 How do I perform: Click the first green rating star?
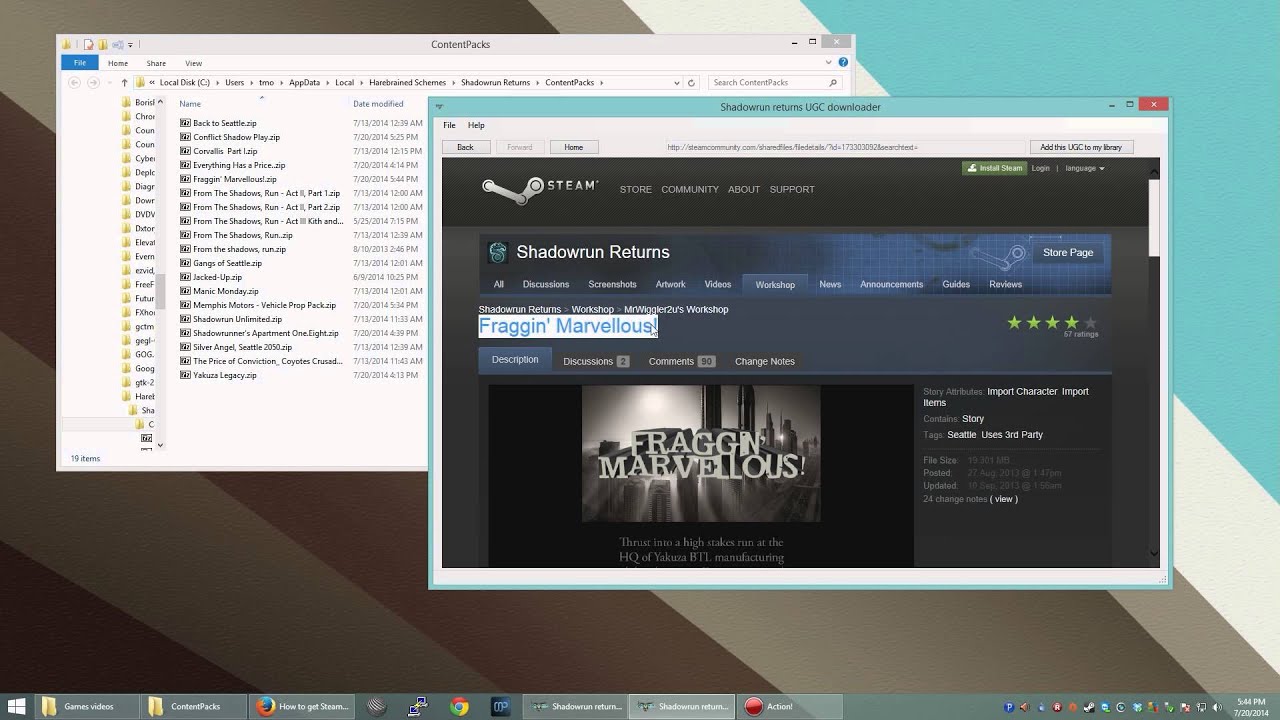click(x=1014, y=322)
